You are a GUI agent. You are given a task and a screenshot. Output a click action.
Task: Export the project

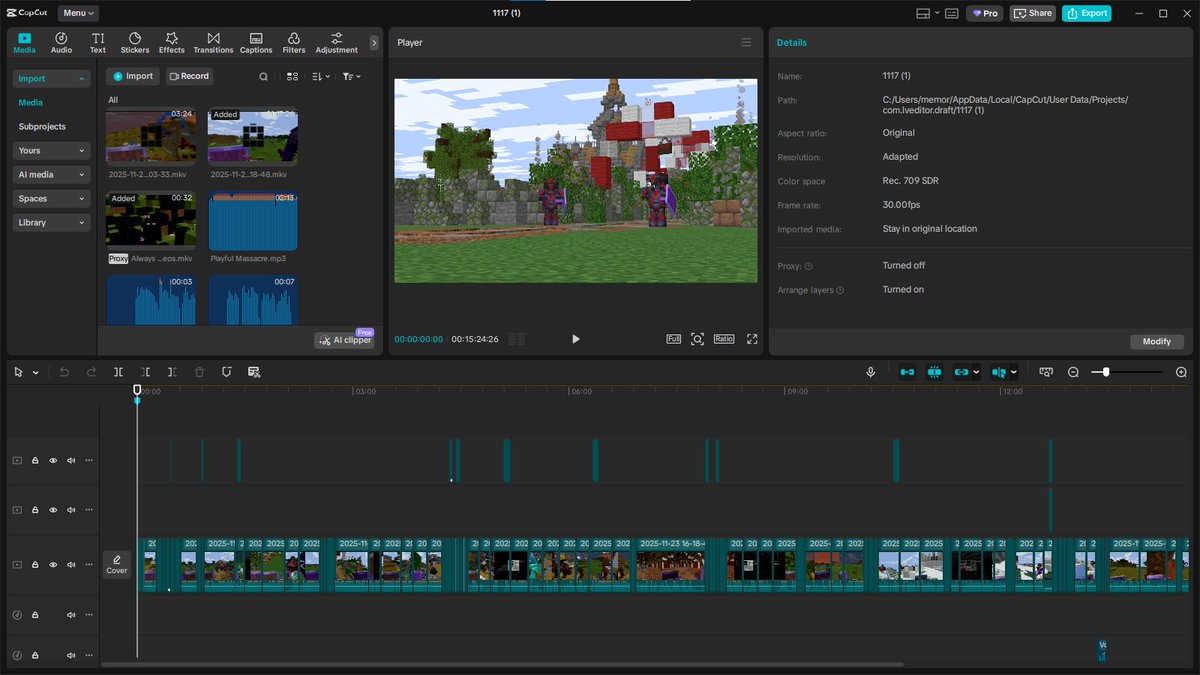click(x=1087, y=13)
